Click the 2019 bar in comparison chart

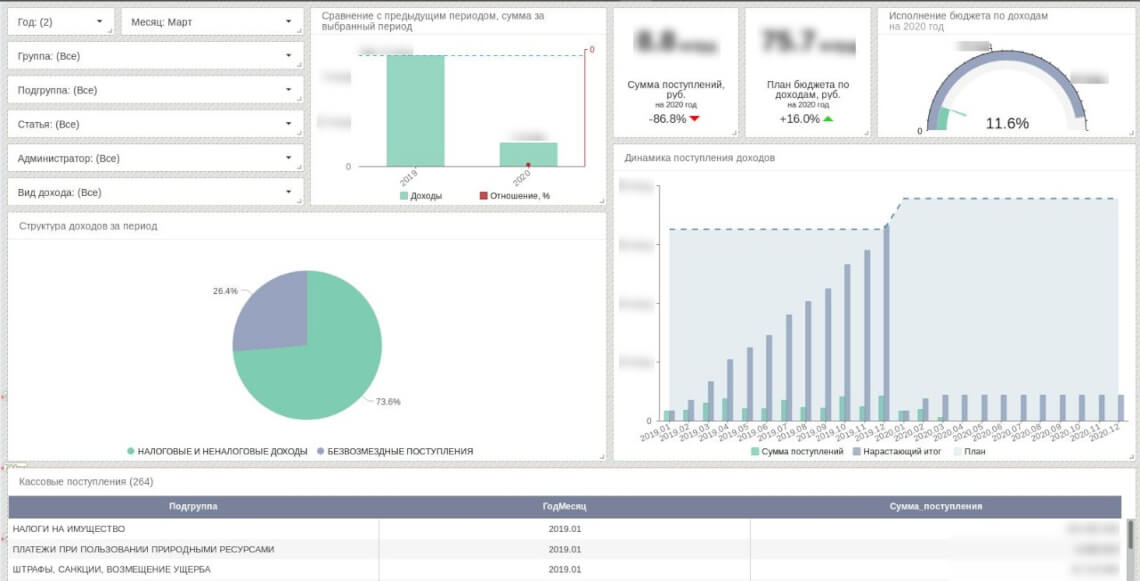(x=415, y=111)
